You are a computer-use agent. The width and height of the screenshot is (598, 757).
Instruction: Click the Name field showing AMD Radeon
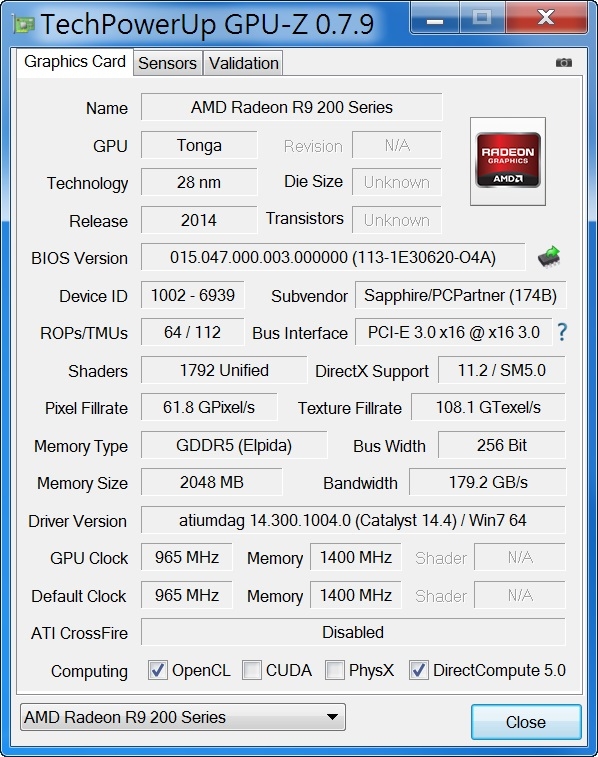(x=292, y=107)
